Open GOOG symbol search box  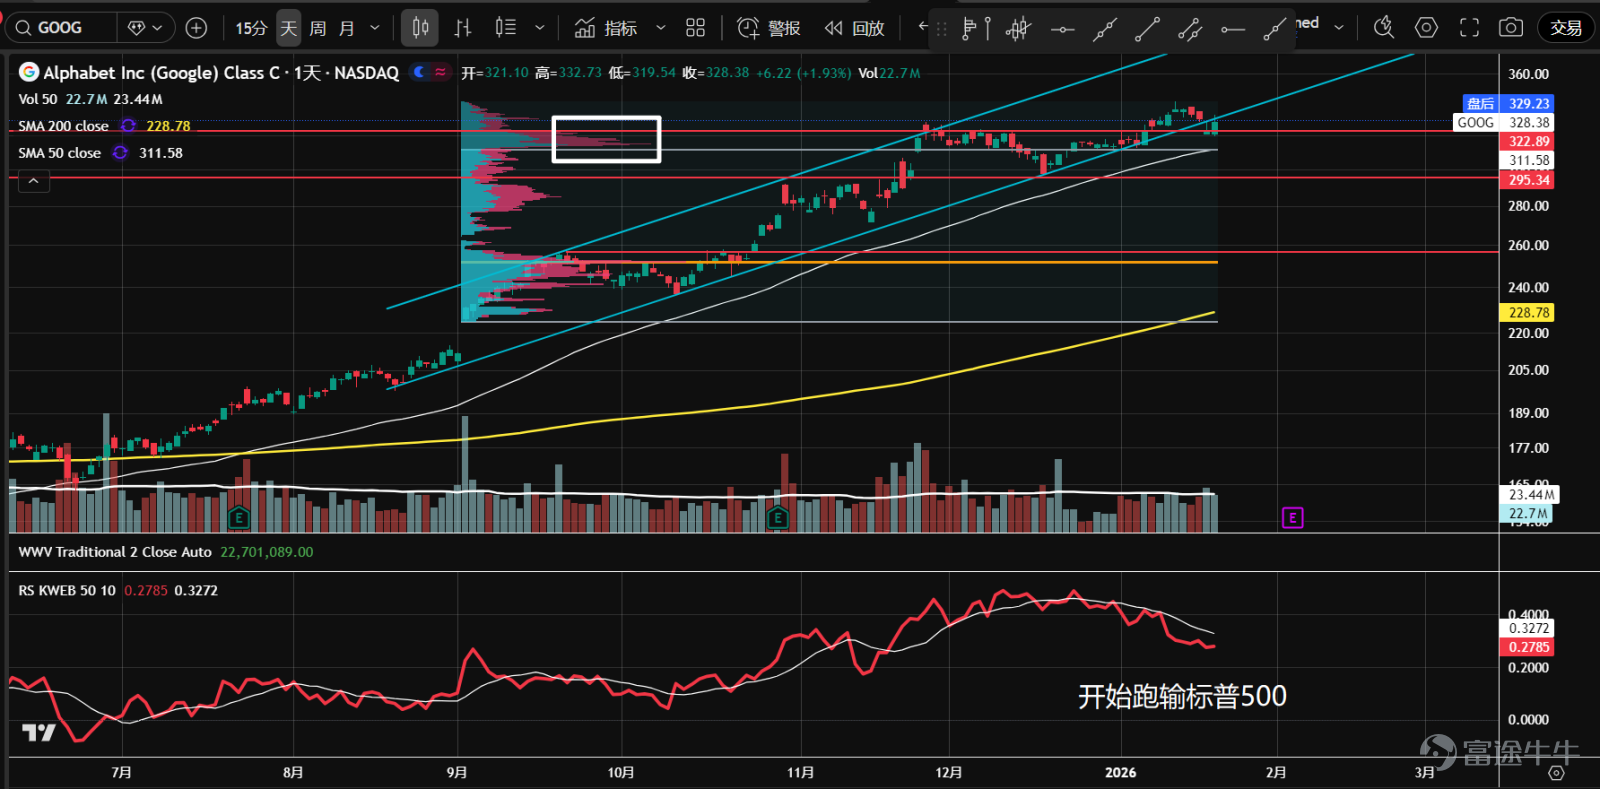[x=61, y=28]
